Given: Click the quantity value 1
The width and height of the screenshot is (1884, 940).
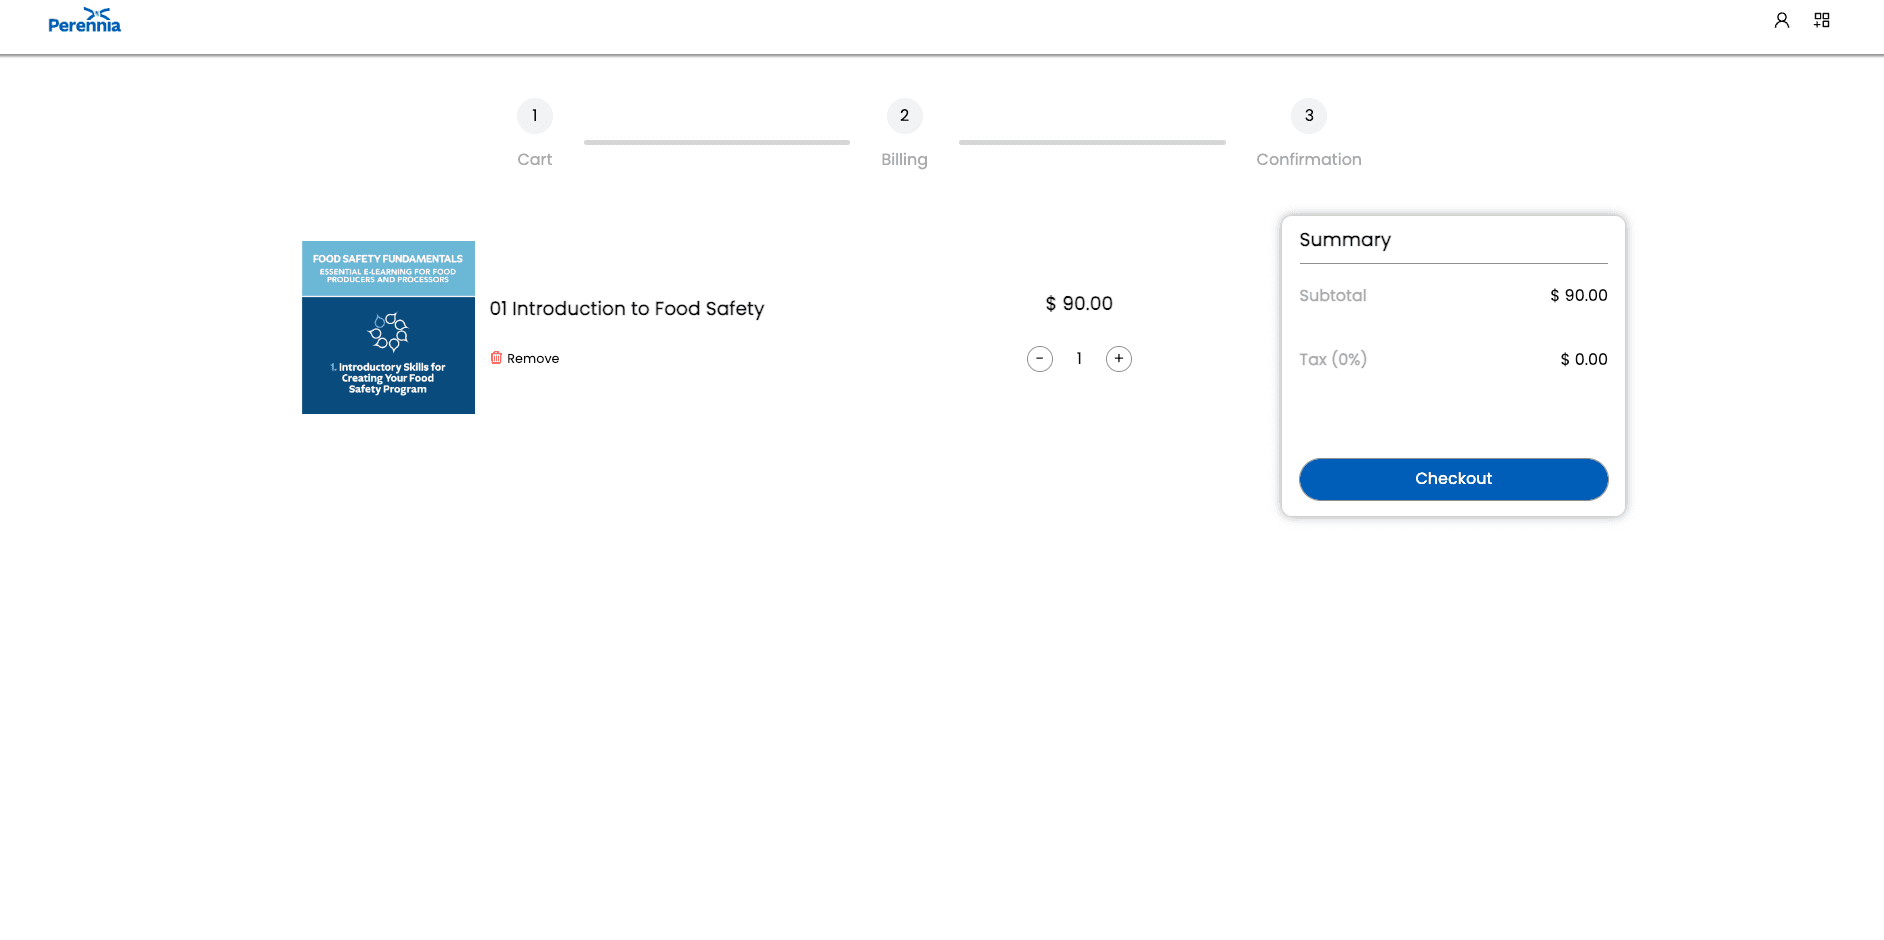Looking at the screenshot, I should click(x=1079, y=359).
